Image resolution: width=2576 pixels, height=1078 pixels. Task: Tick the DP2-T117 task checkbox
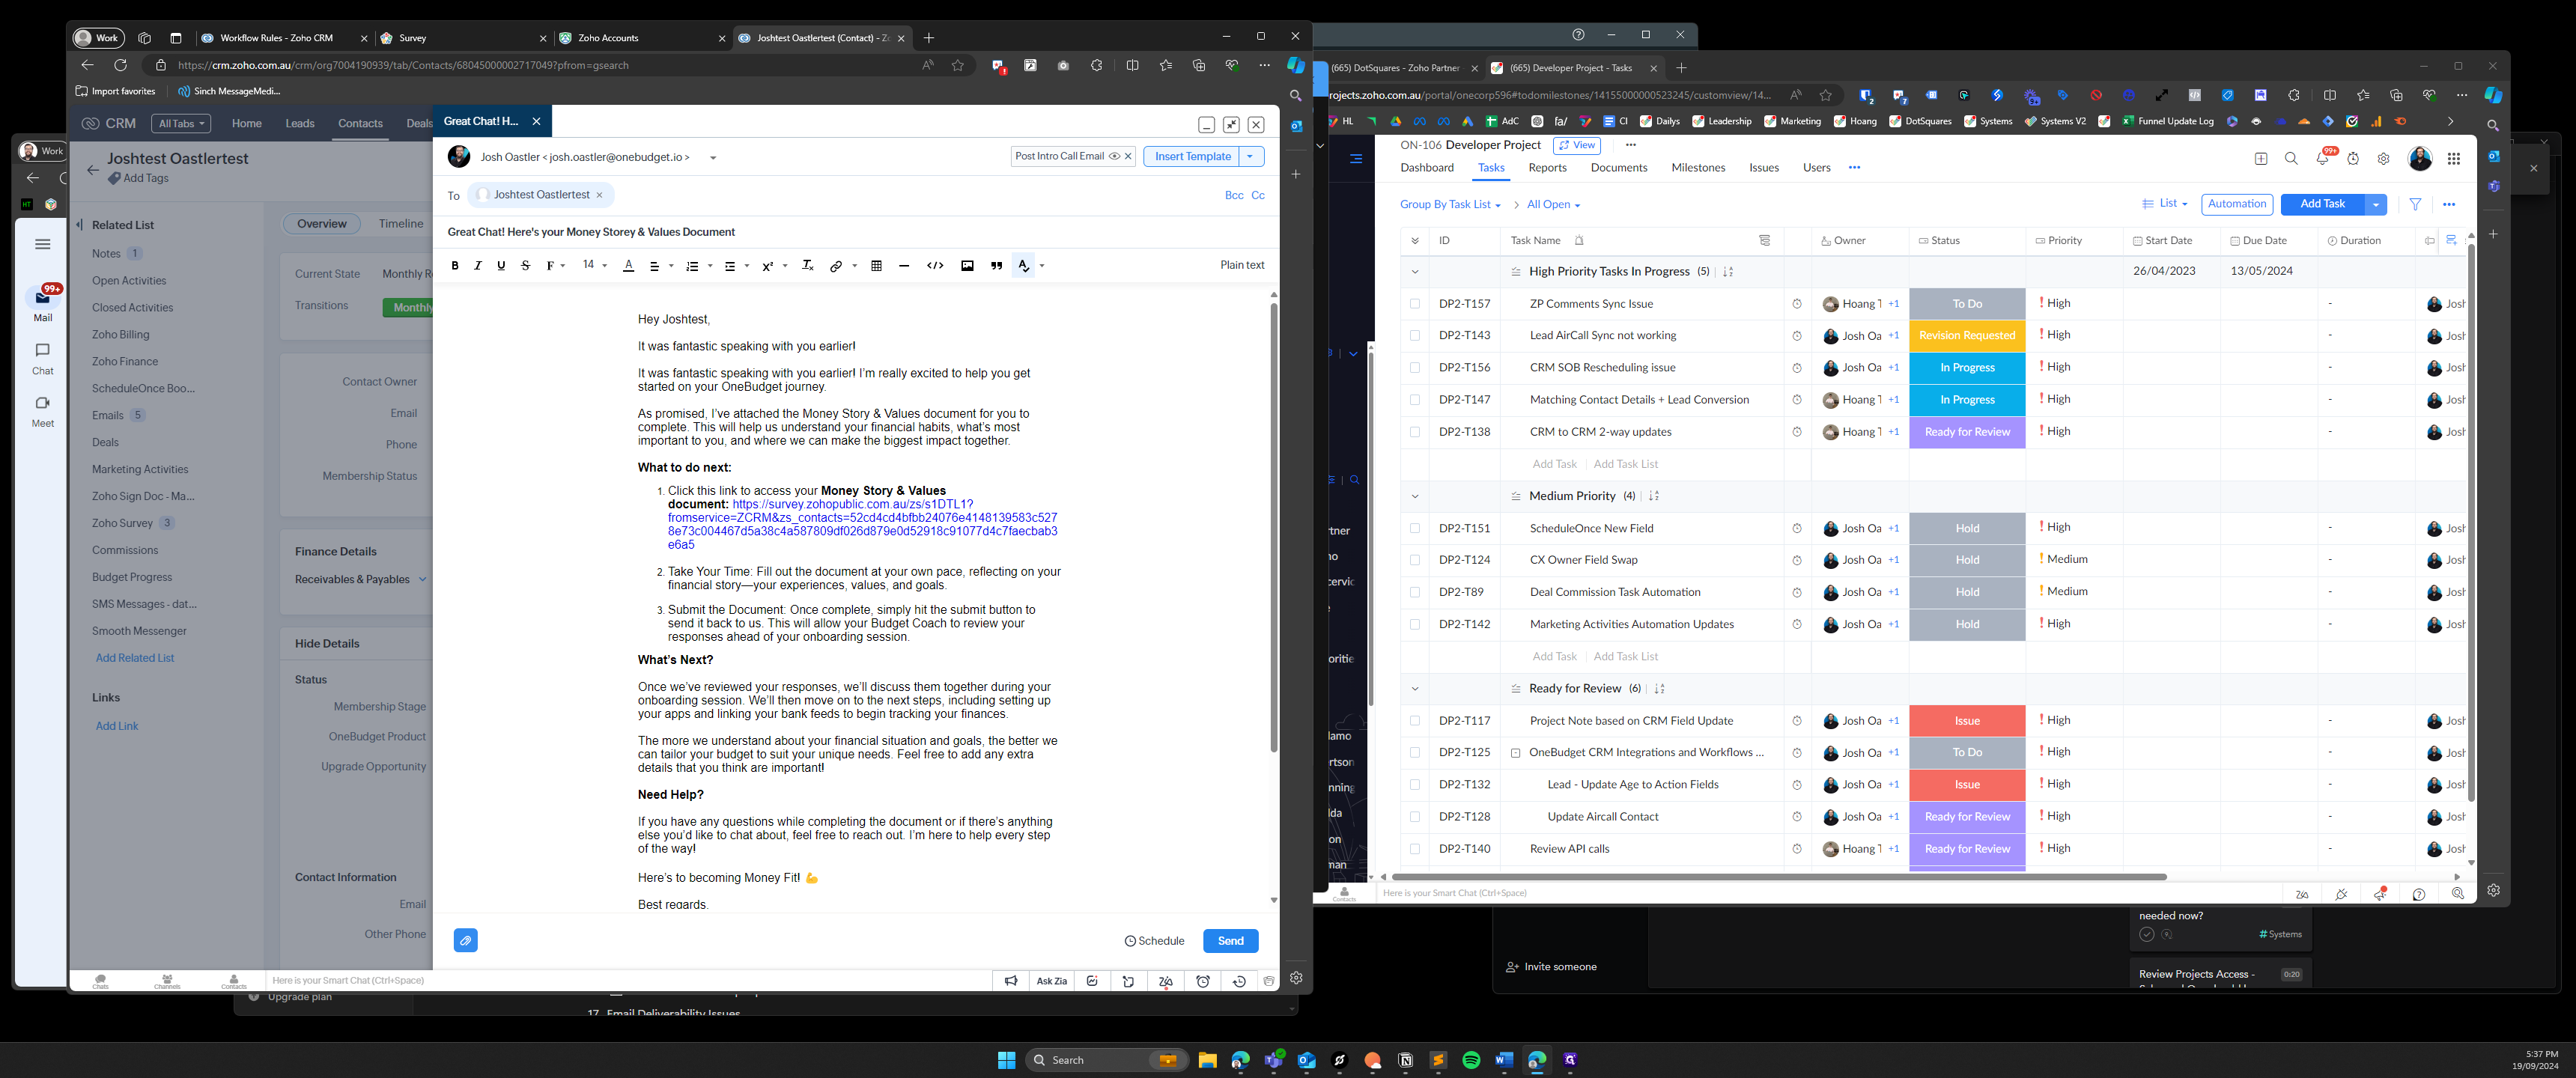1414,721
